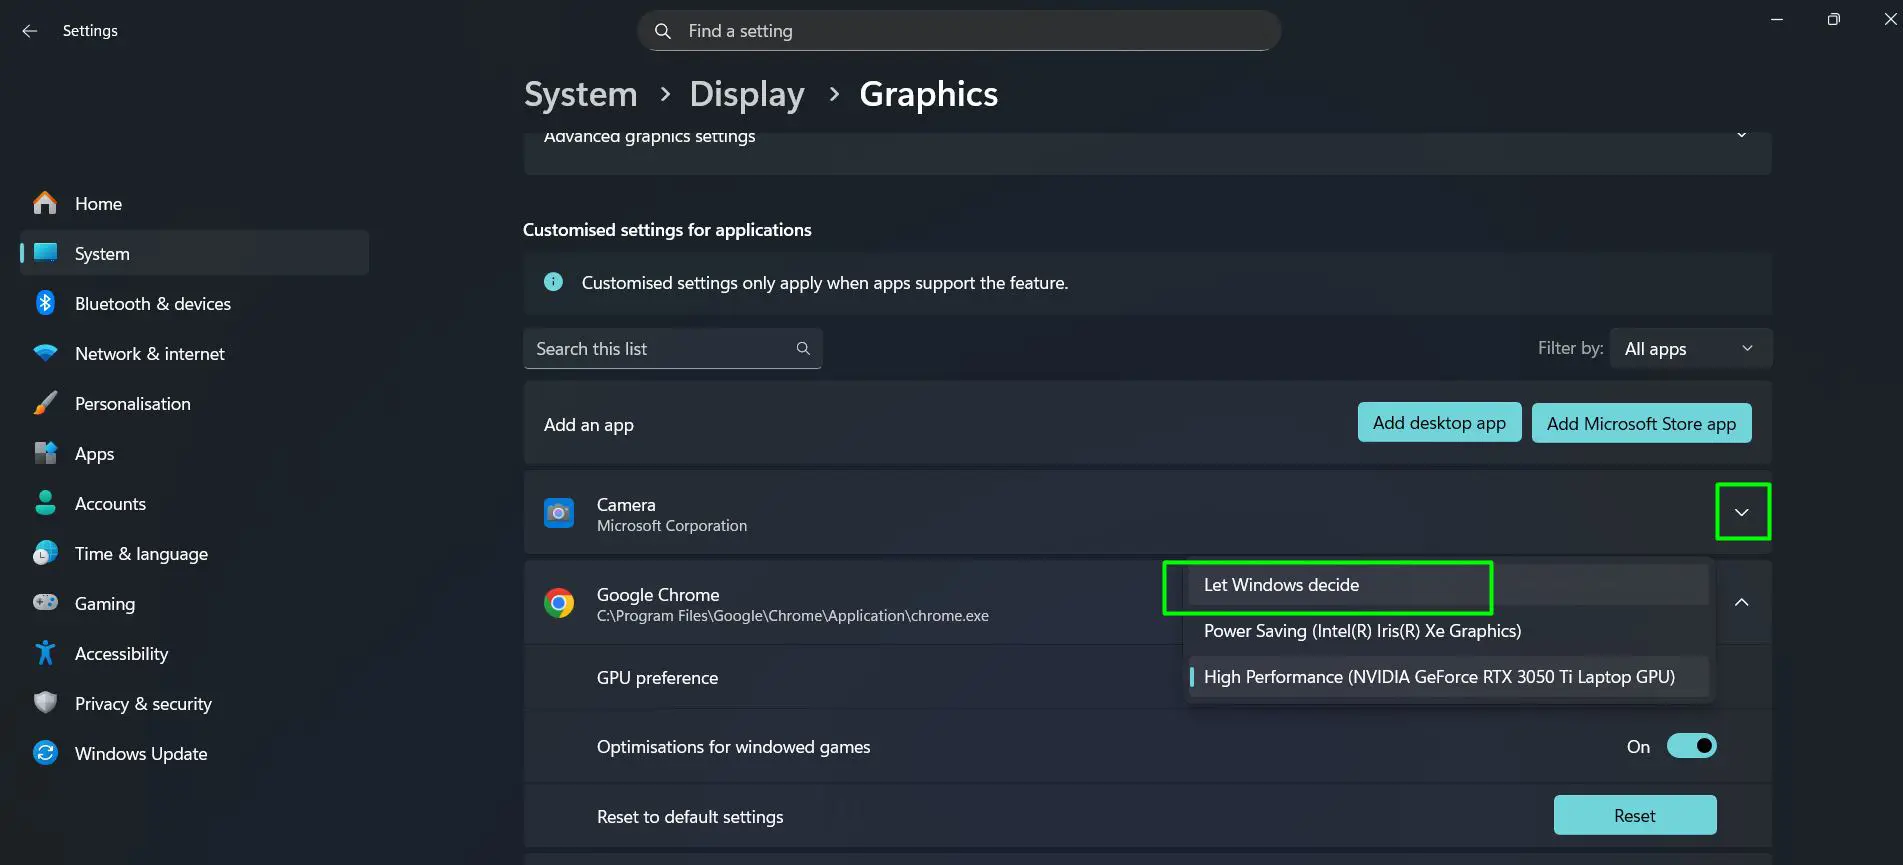Click the Time & language globe icon
This screenshot has height=865, width=1903.
coord(45,553)
